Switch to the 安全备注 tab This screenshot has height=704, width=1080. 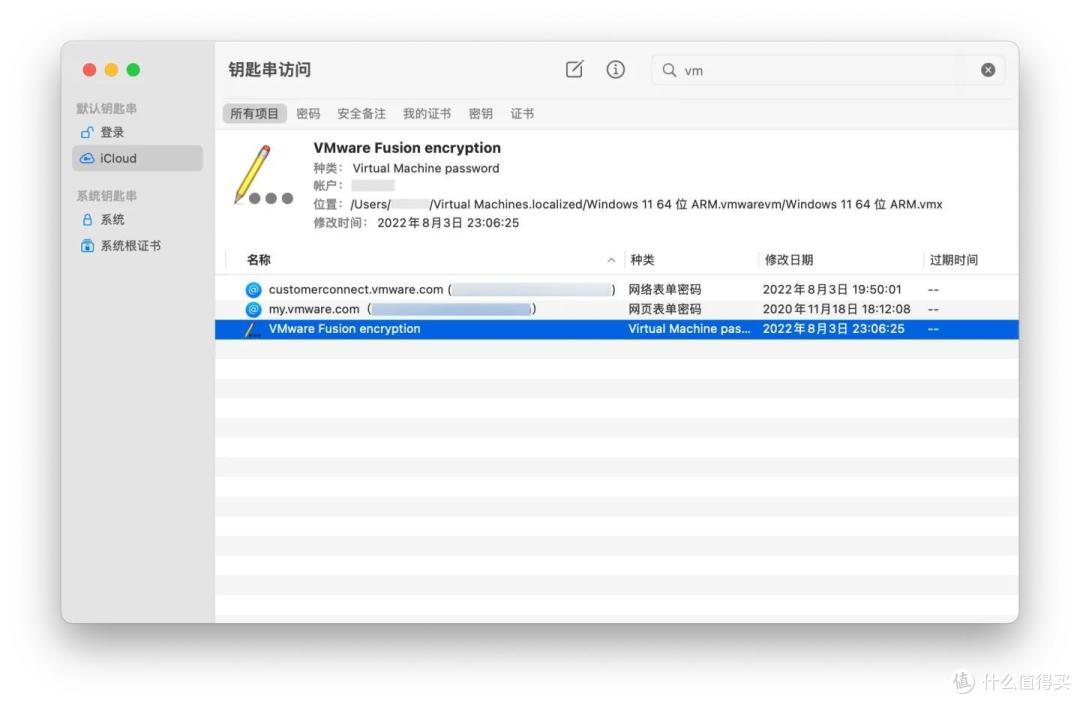pos(361,114)
